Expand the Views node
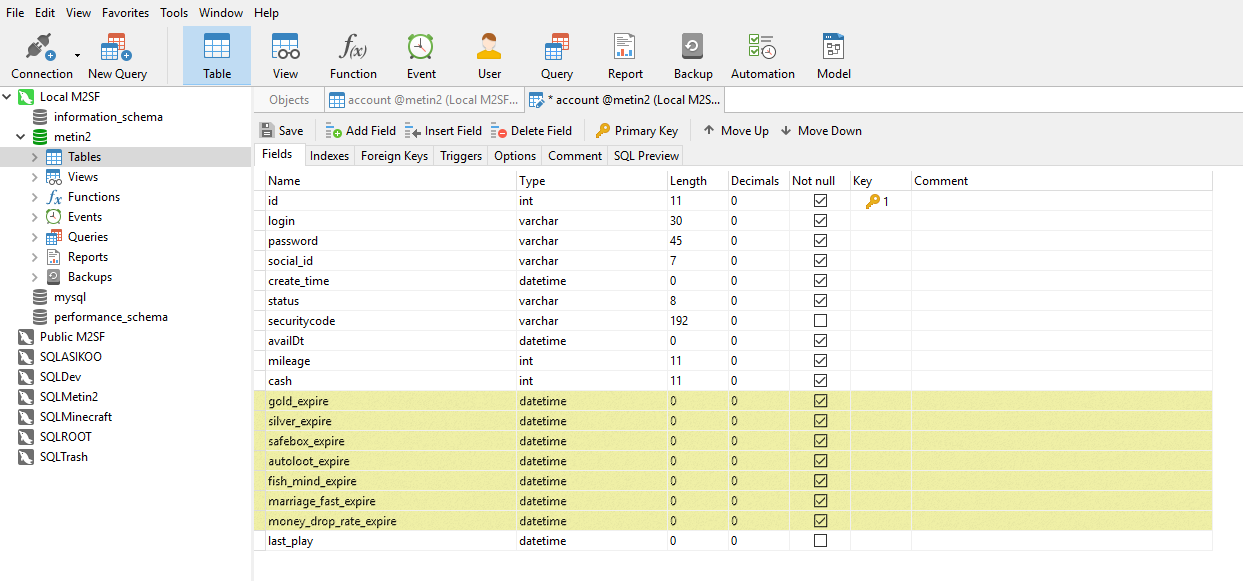Screen dimensions: 1243x581 [35, 177]
